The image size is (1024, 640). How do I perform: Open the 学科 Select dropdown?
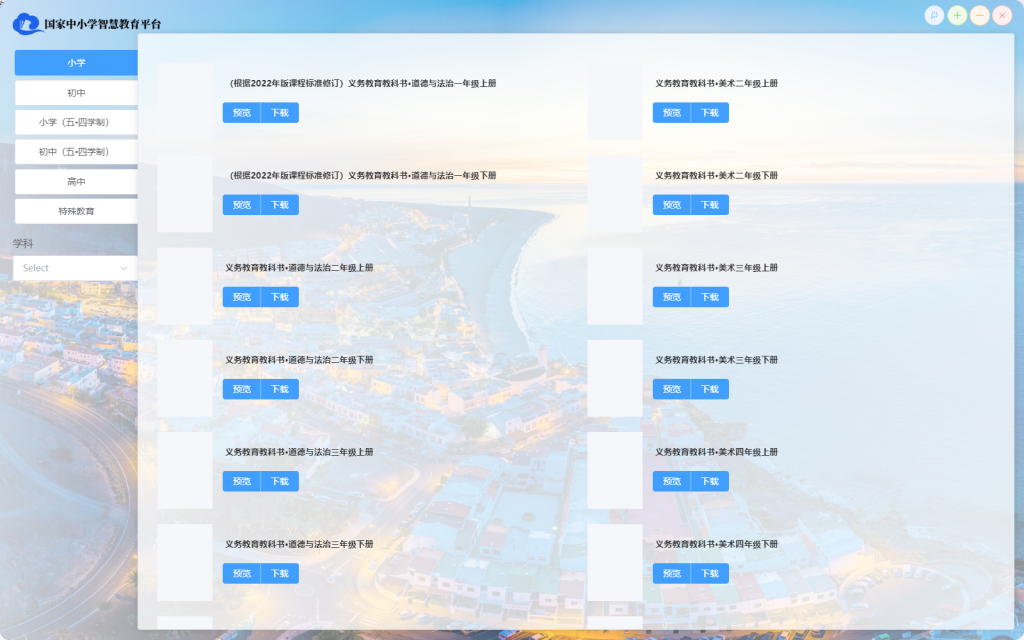pos(76,268)
